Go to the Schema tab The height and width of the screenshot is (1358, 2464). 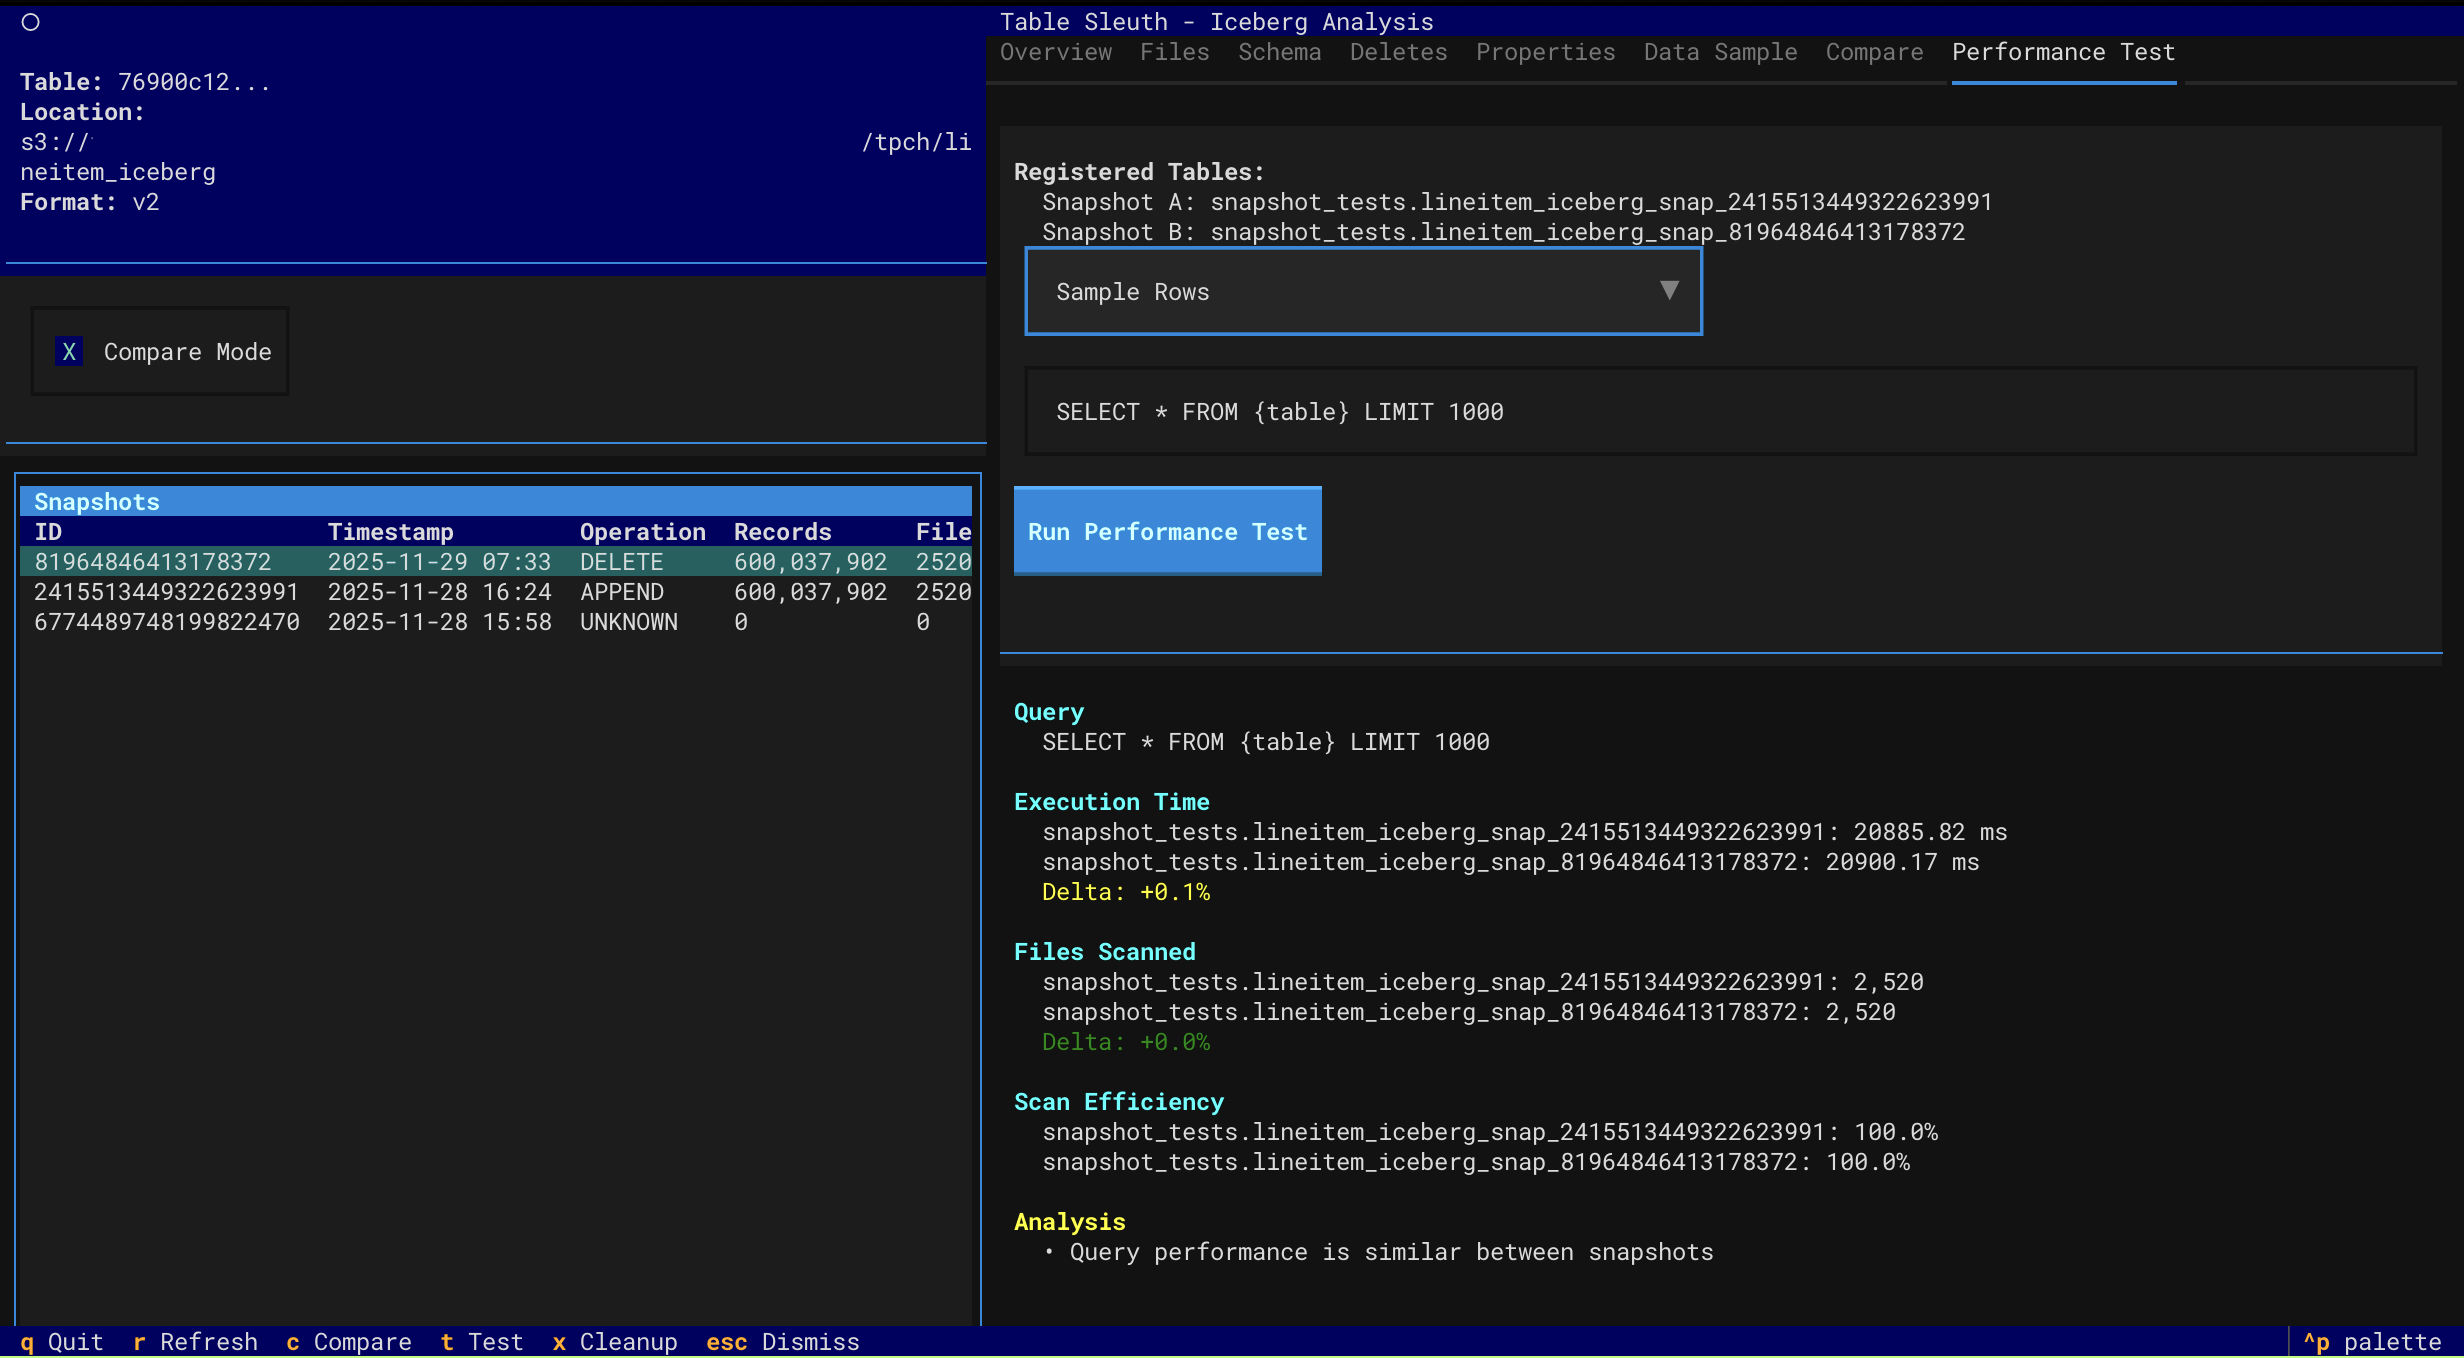pyautogui.click(x=1279, y=52)
